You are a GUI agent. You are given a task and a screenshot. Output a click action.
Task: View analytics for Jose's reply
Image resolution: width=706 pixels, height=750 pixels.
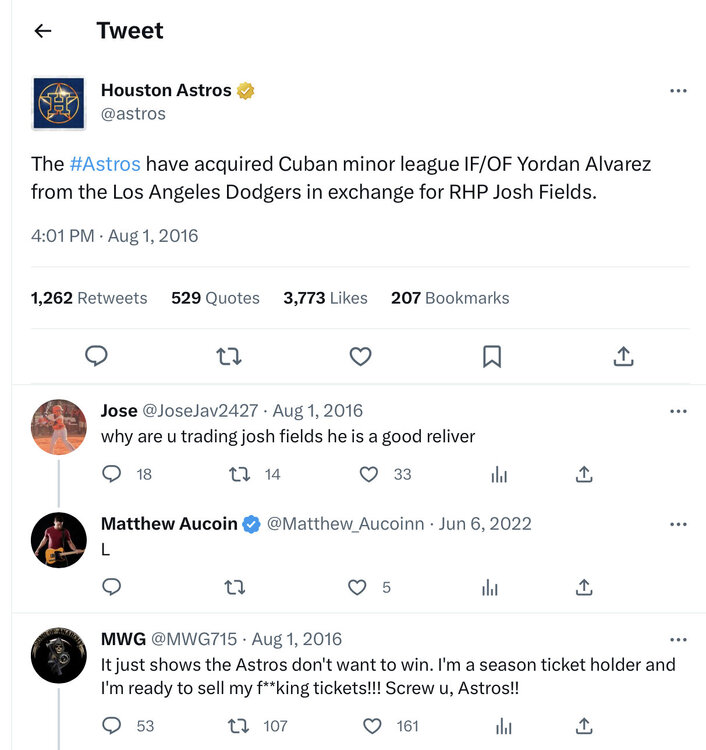(499, 474)
